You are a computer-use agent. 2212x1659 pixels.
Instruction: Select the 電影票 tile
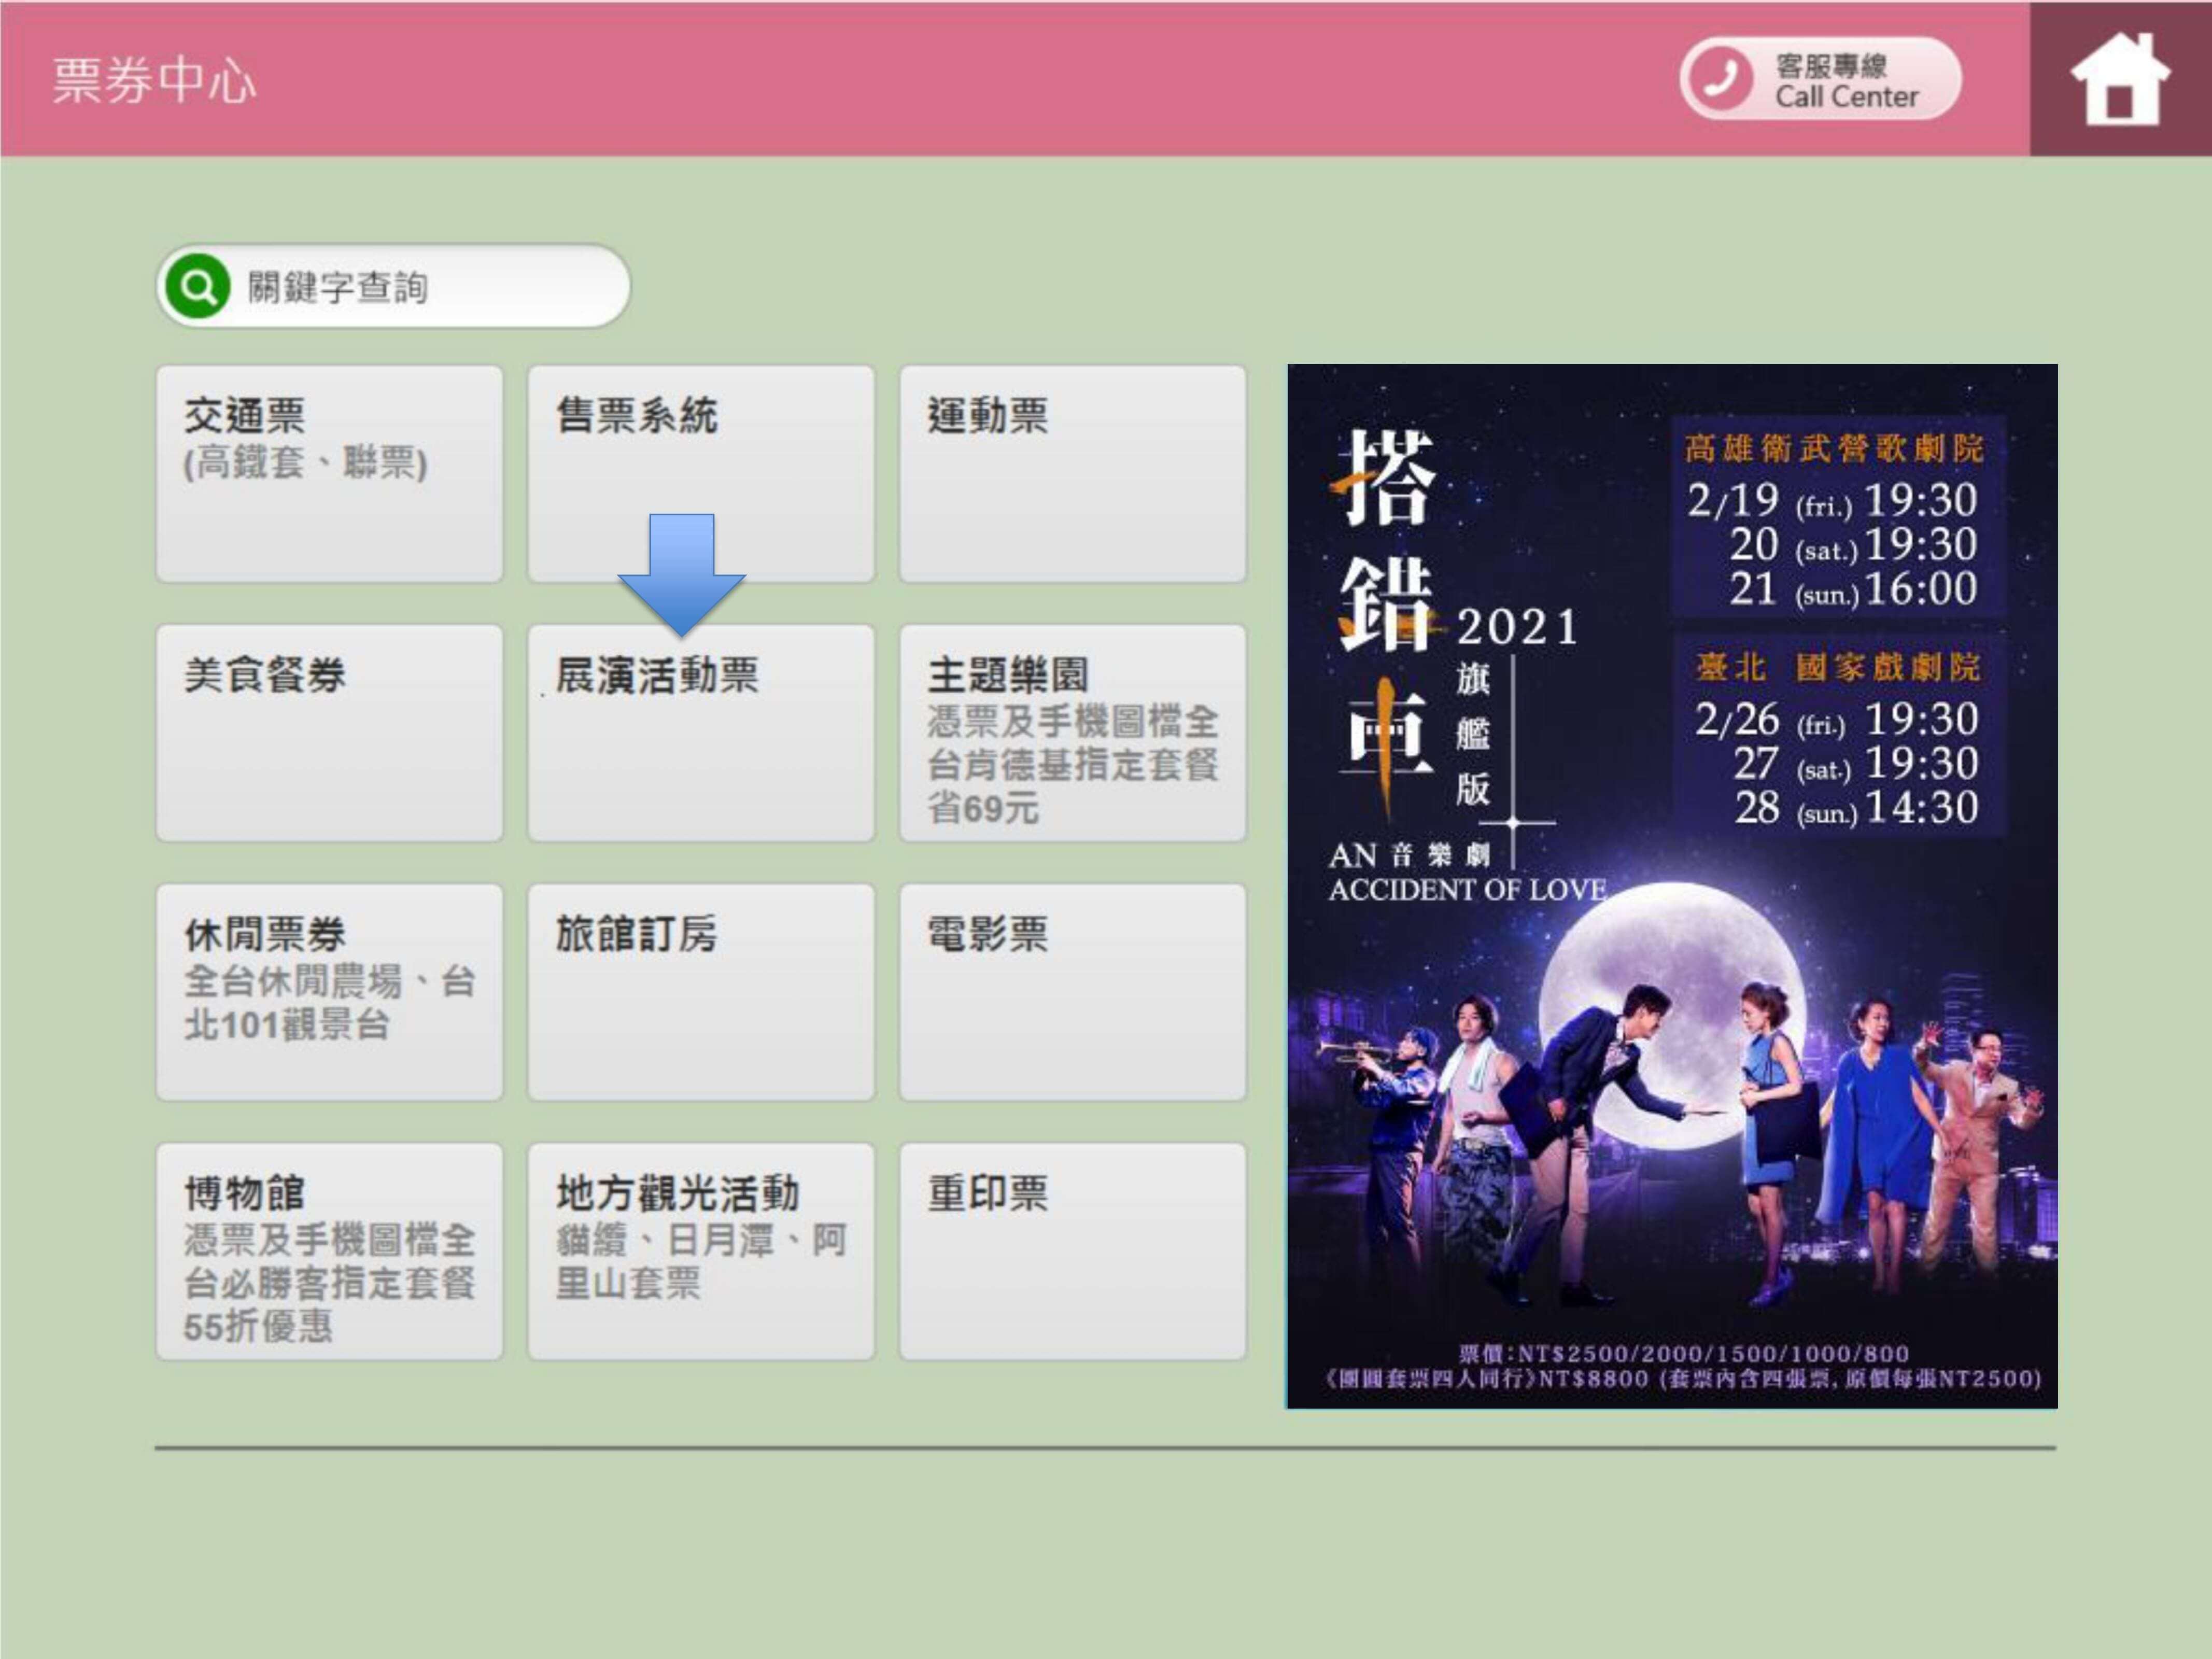tap(1073, 992)
